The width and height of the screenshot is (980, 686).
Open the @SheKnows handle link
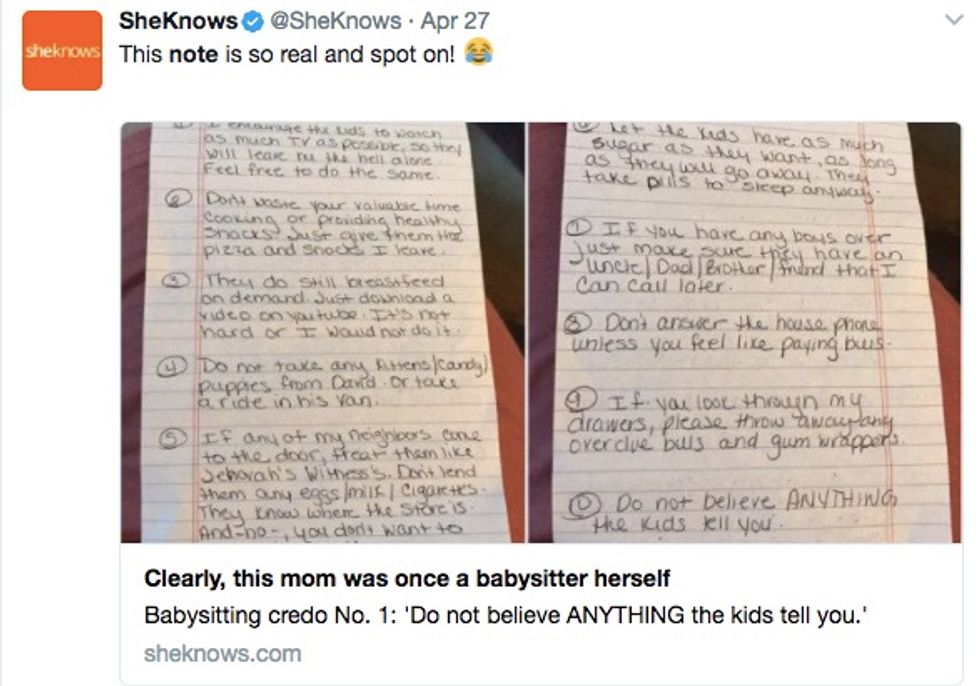(335, 21)
